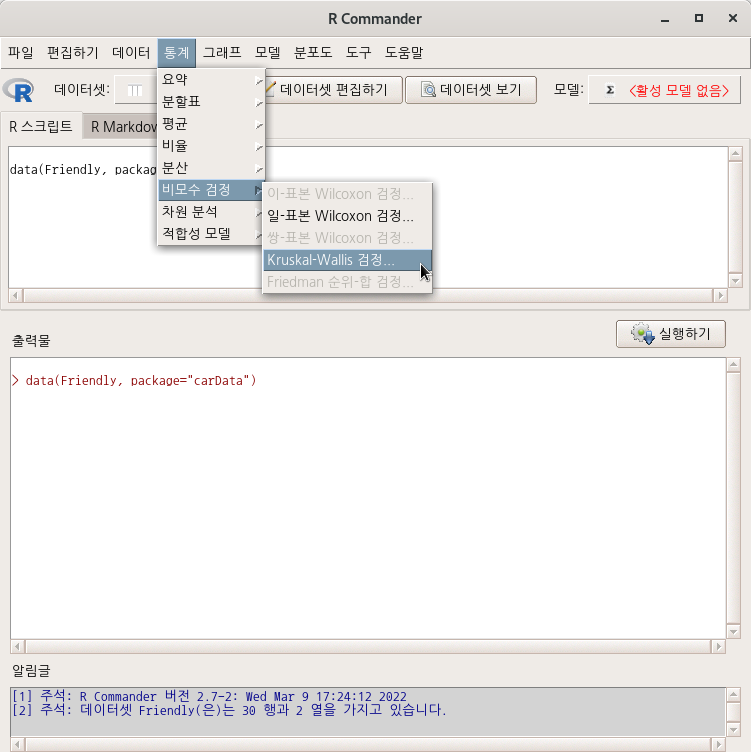Select the 비모수 검정 submenu entry

point(211,190)
